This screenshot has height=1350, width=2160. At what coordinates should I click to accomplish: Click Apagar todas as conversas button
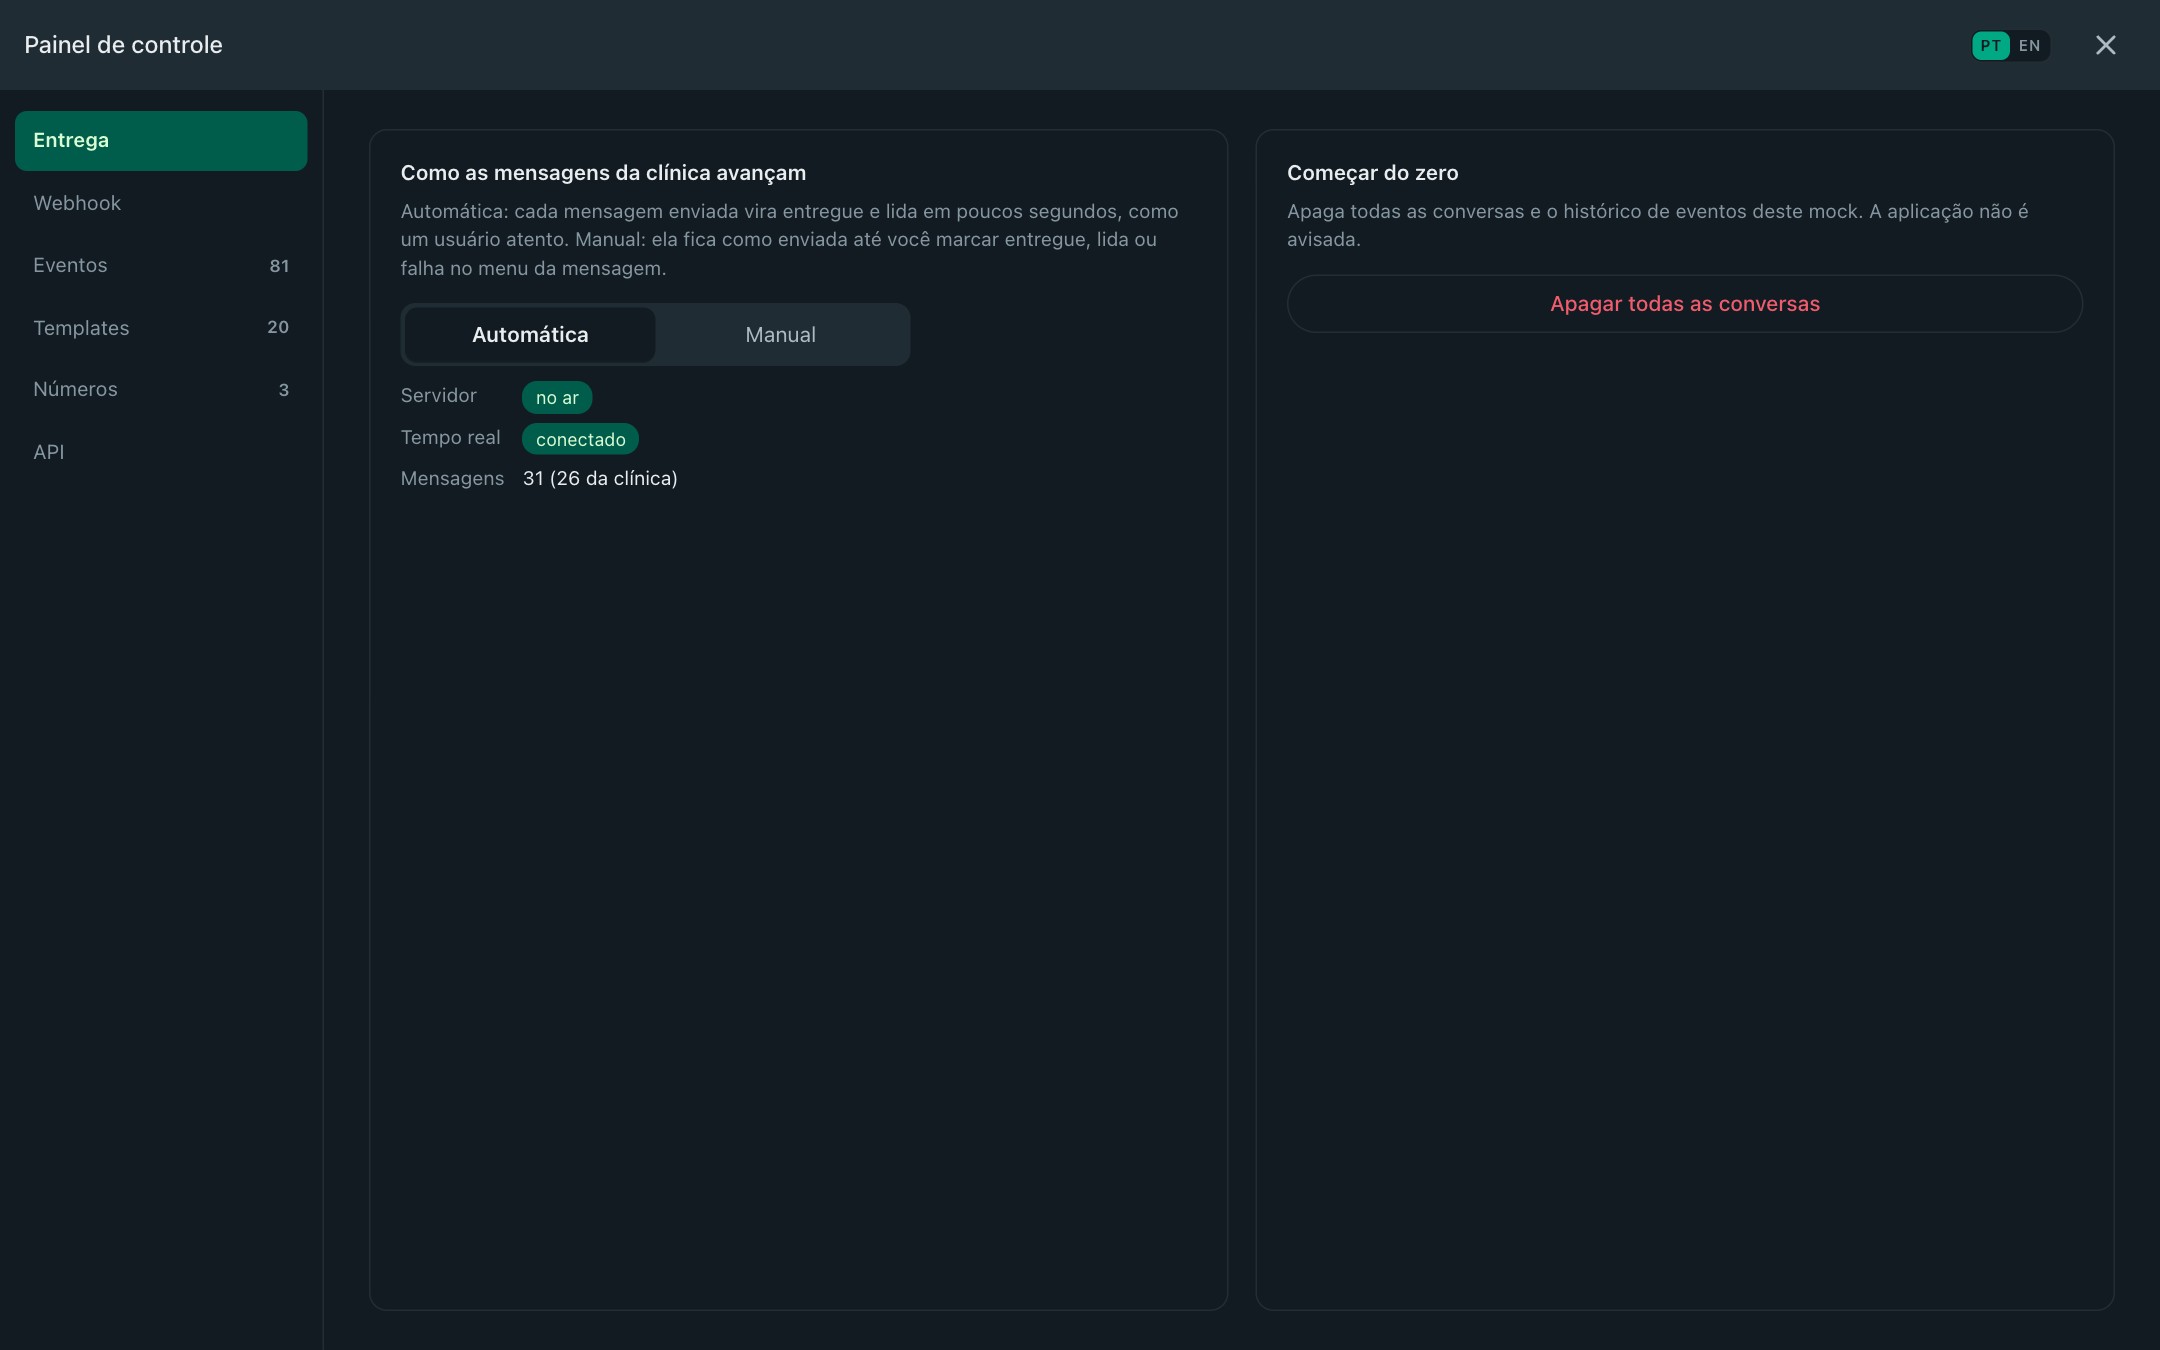click(x=1684, y=304)
